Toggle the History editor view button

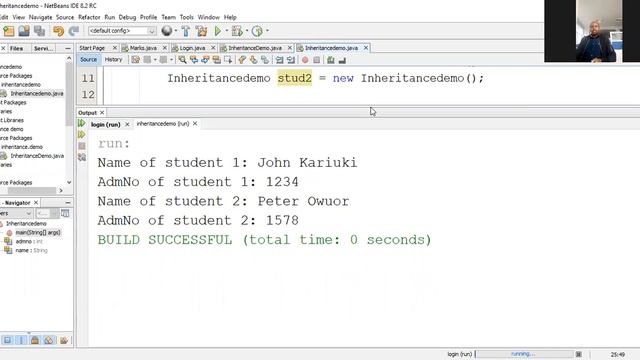pos(113,60)
